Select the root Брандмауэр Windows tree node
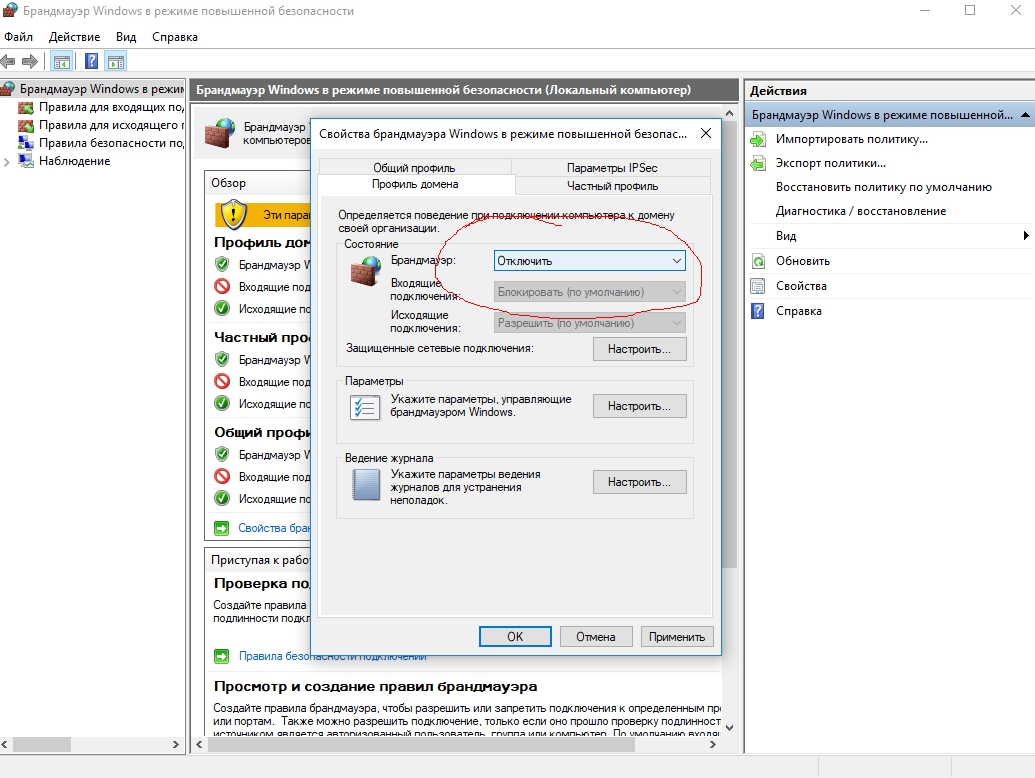 [x=102, y=89]
